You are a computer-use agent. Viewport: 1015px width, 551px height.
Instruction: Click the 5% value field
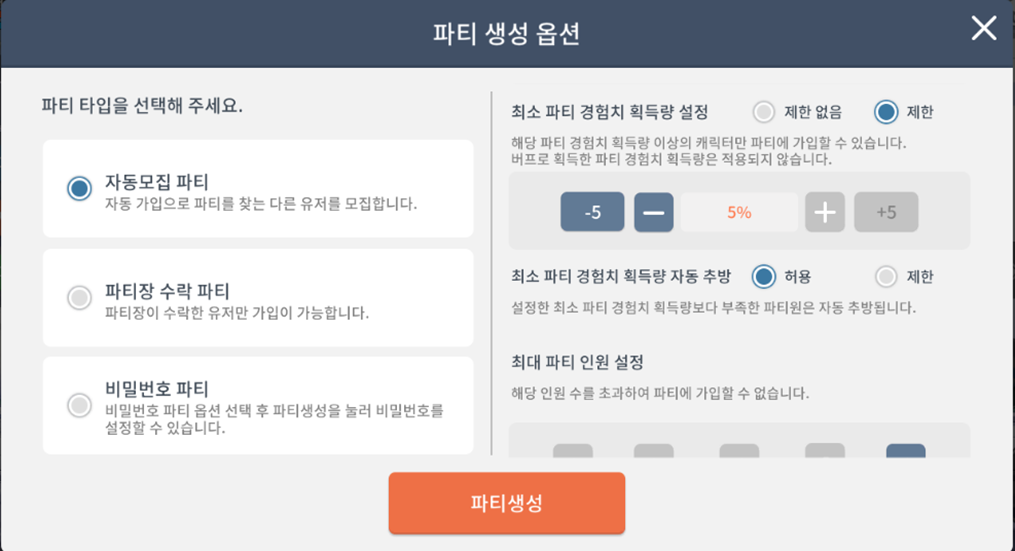click(739, 212)
